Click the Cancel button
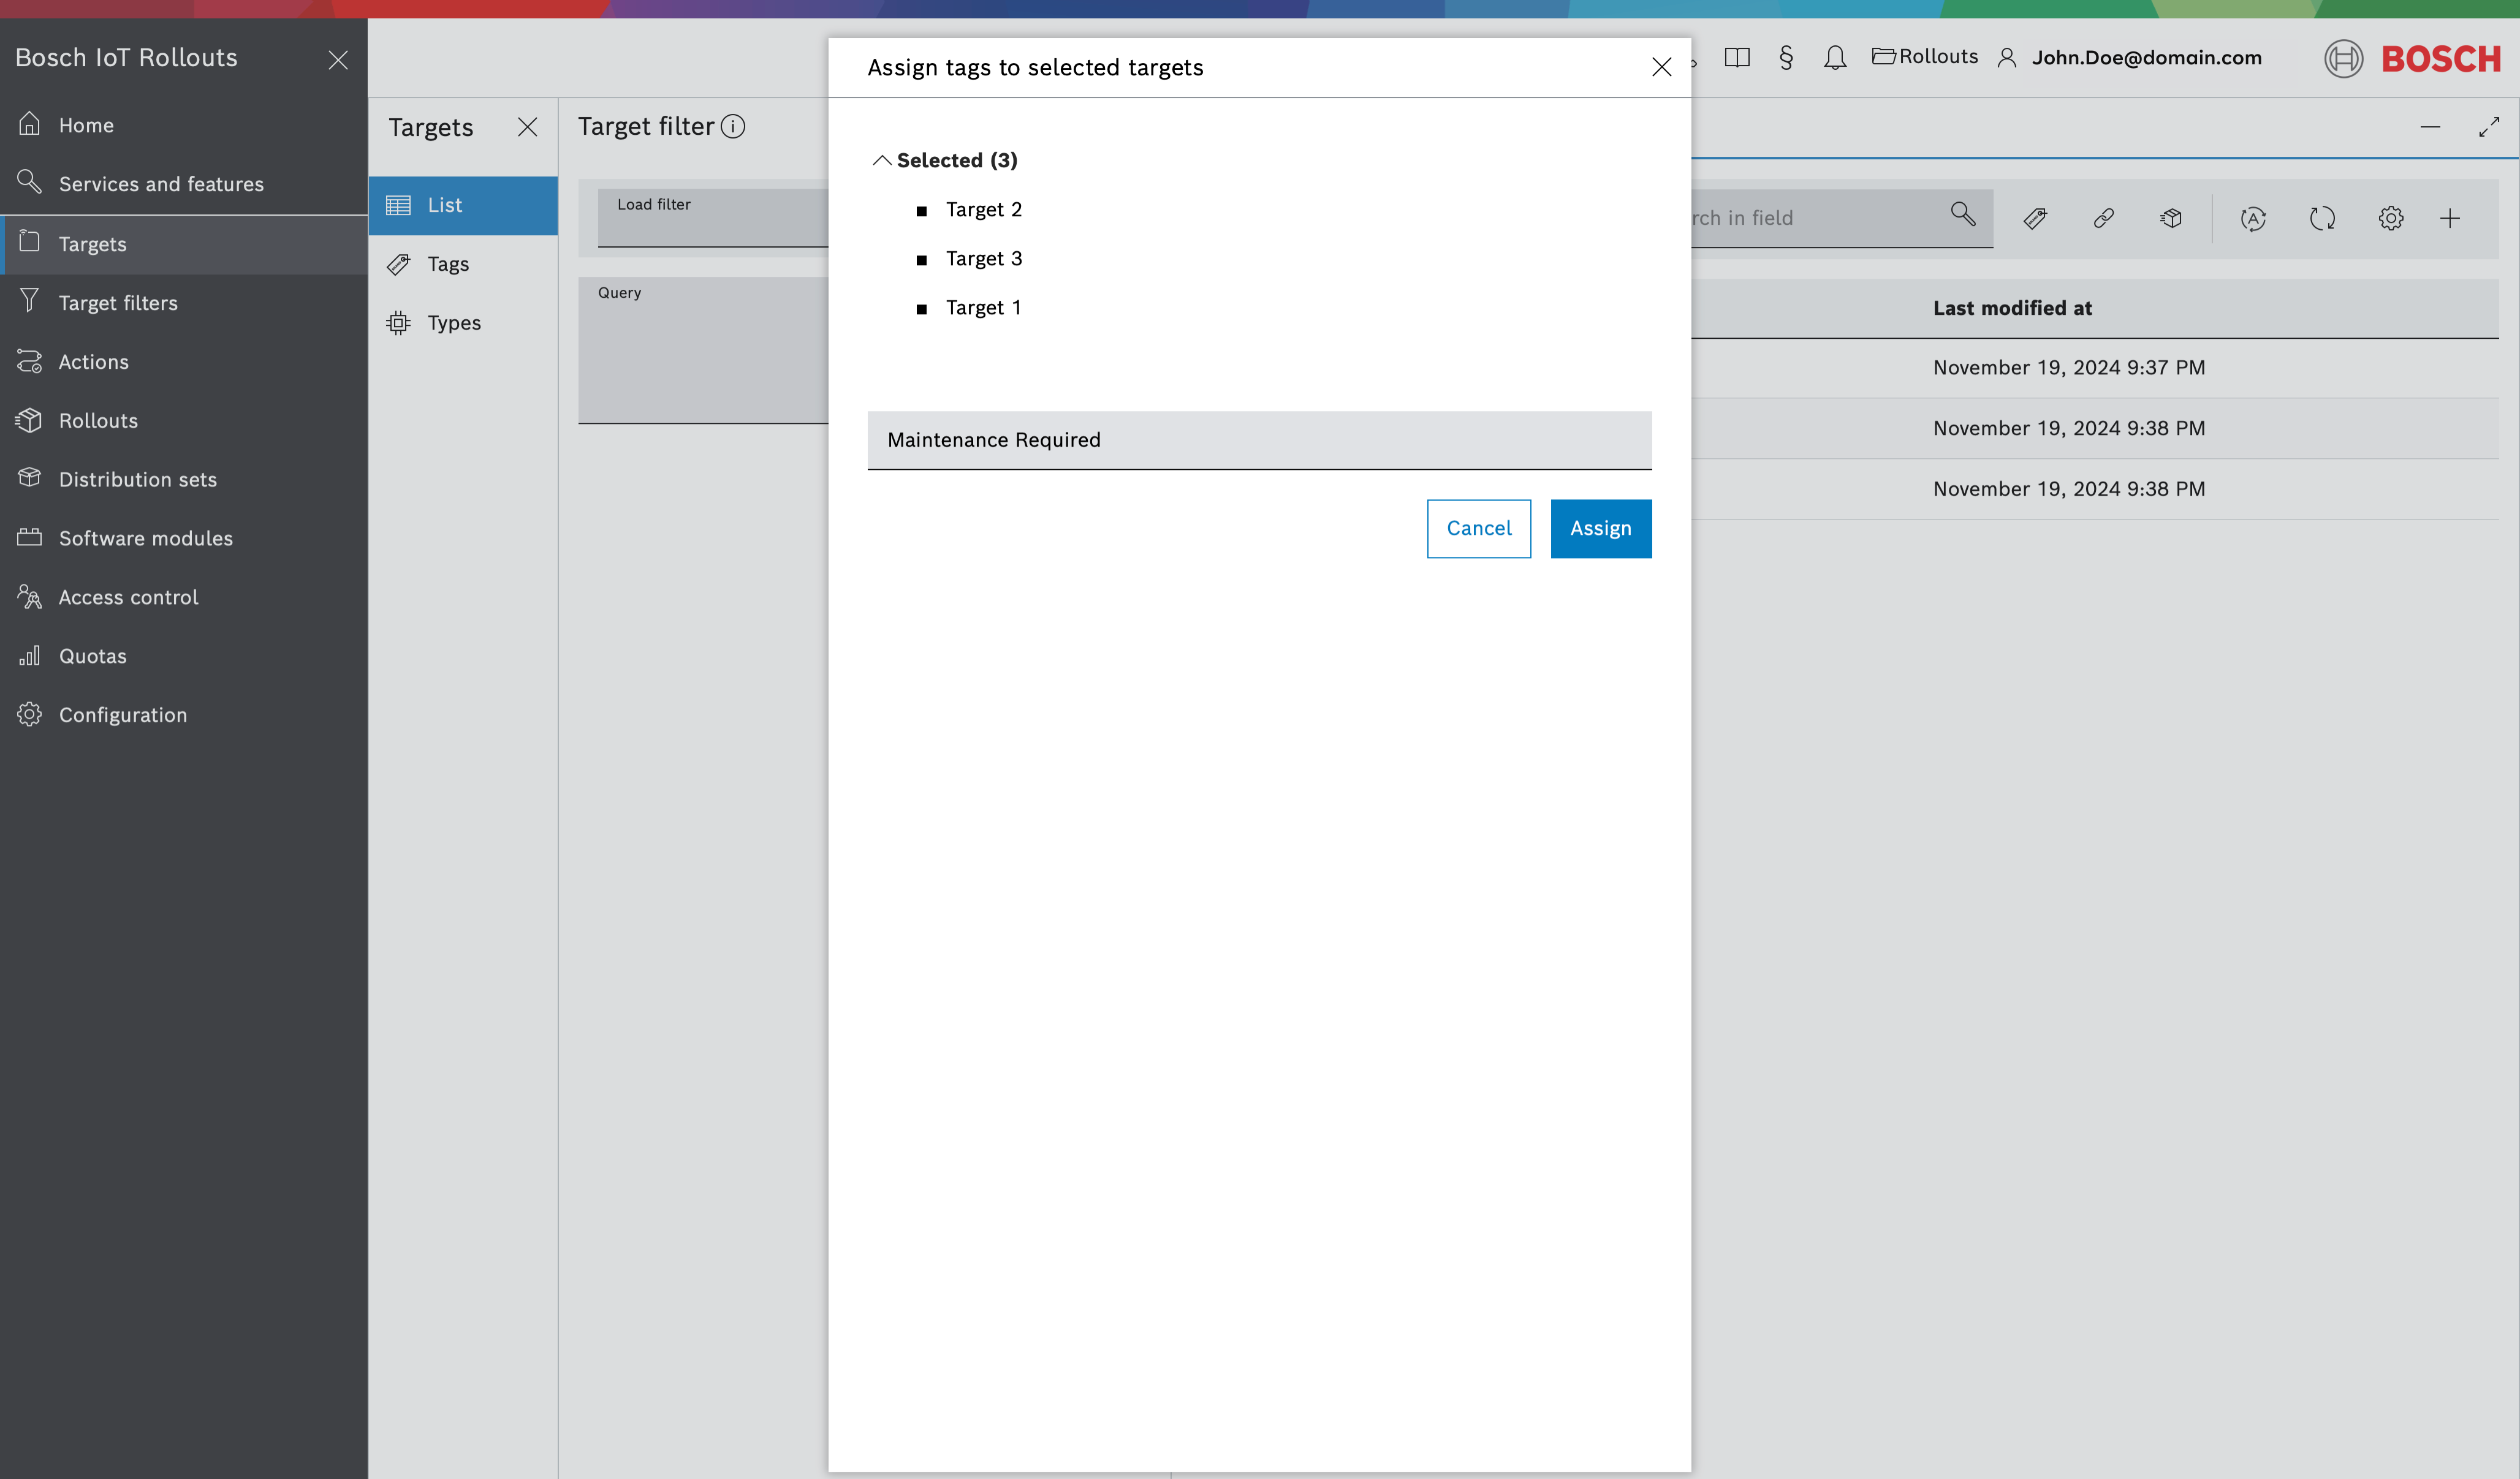2520x1479 pixels. [1478, 528]
